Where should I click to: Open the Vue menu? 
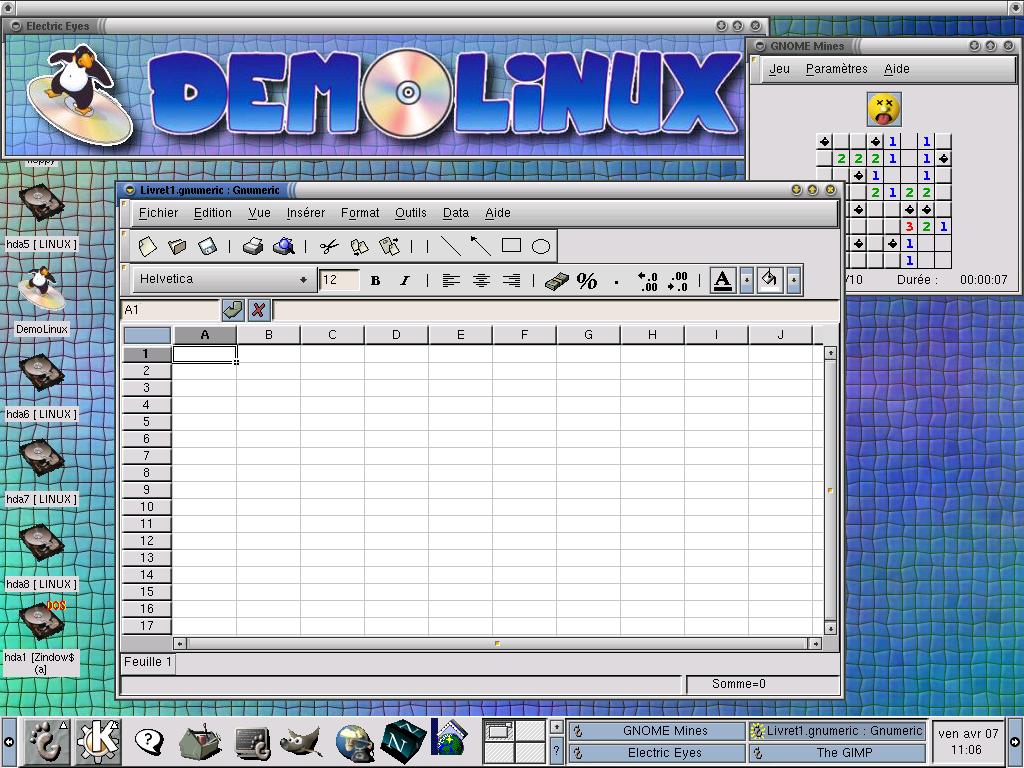pyautogui.click(x=259, y=213)
